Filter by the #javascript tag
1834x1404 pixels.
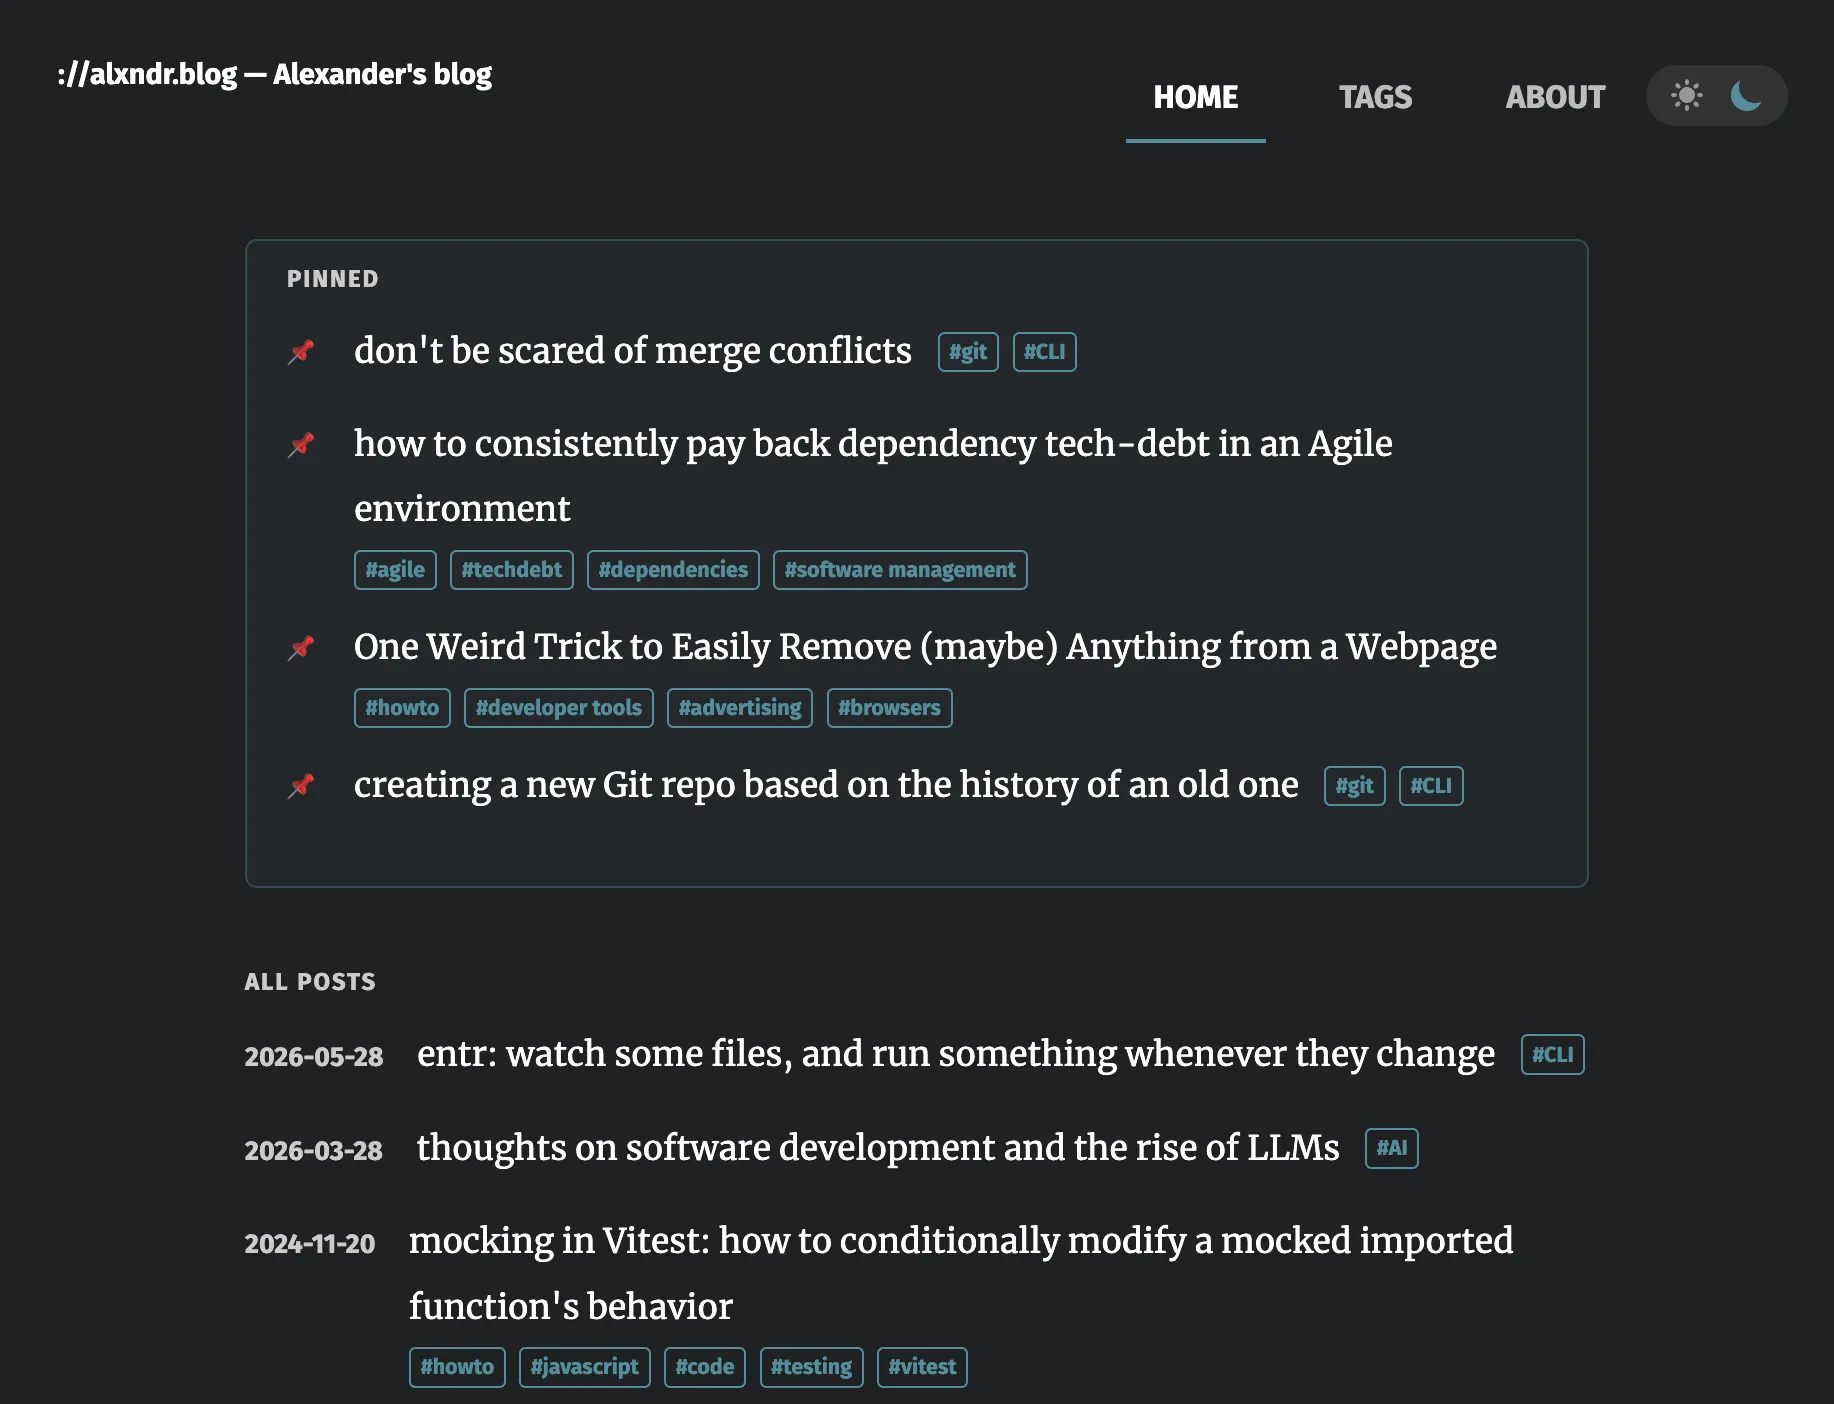[x=584, y=1367]
